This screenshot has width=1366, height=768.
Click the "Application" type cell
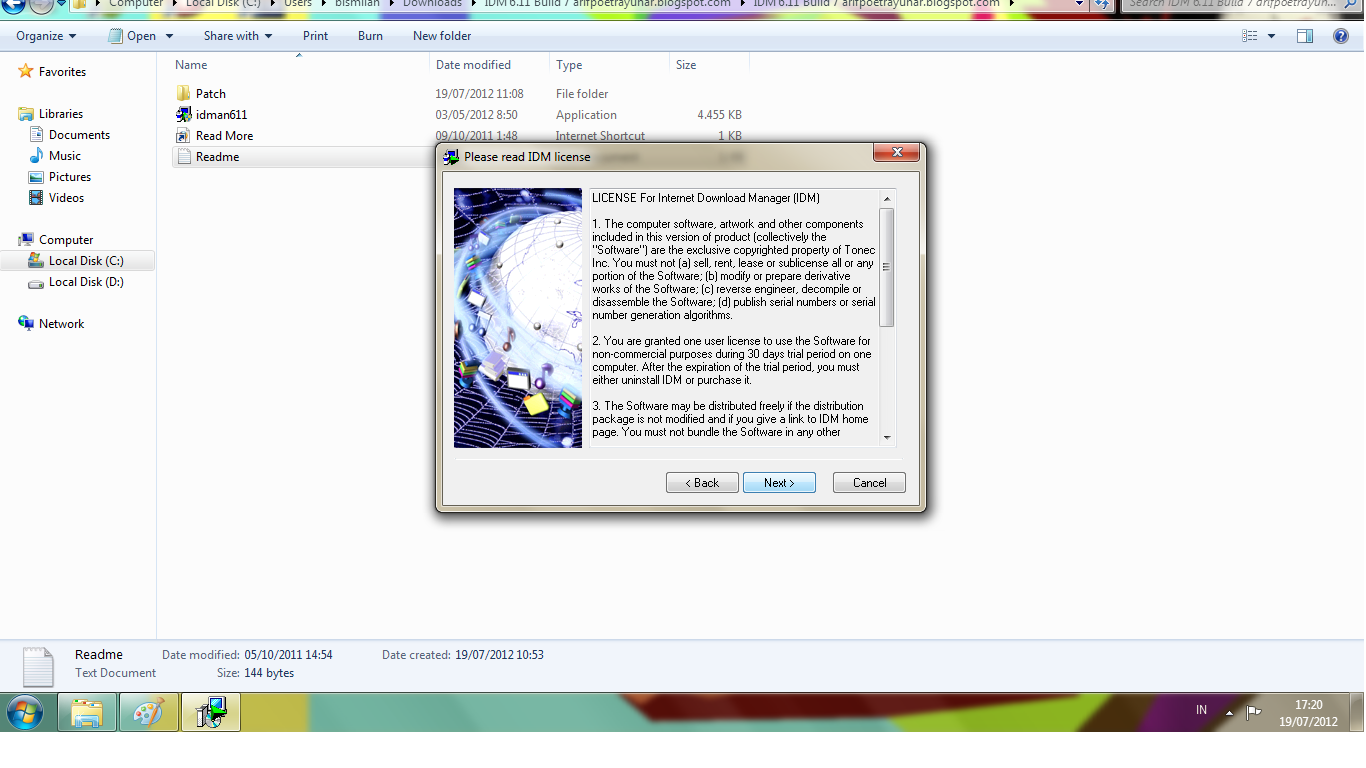point(586,115)
